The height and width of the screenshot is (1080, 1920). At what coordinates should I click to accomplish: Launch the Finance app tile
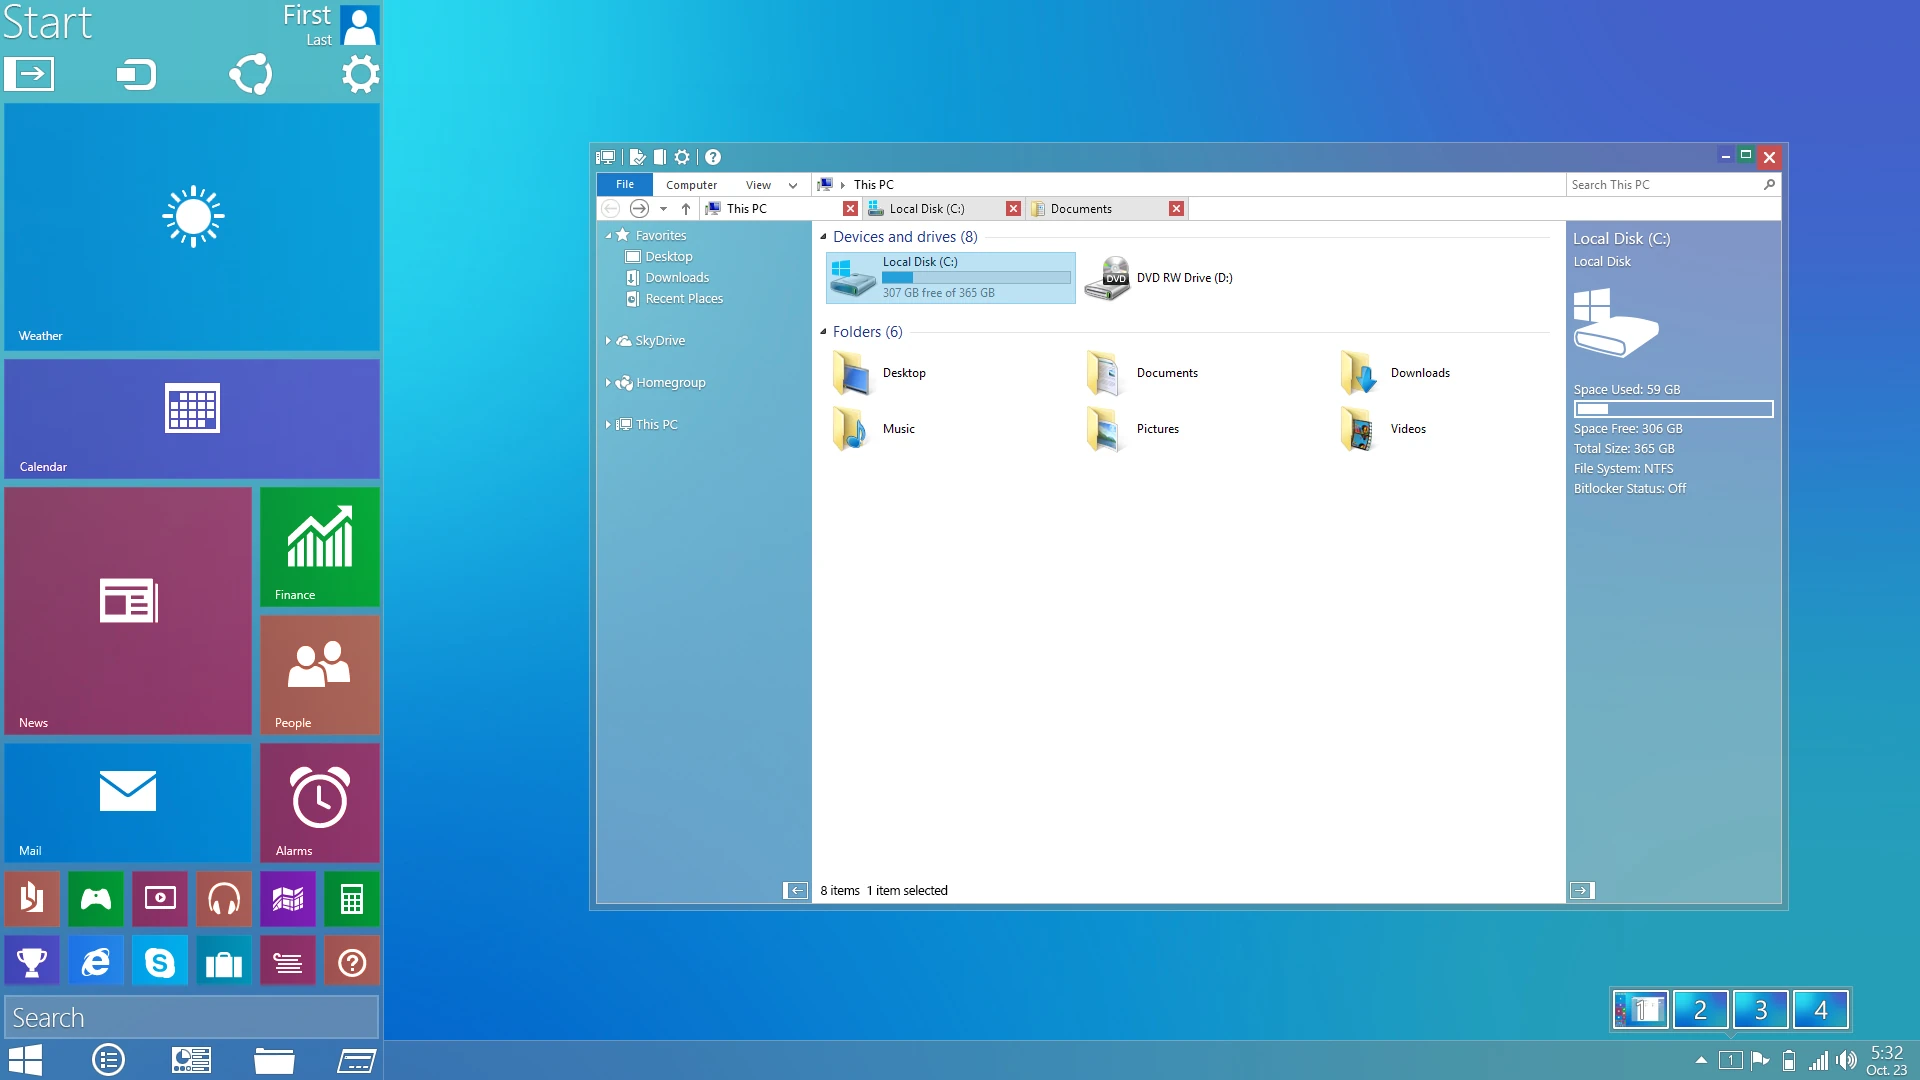318,545
